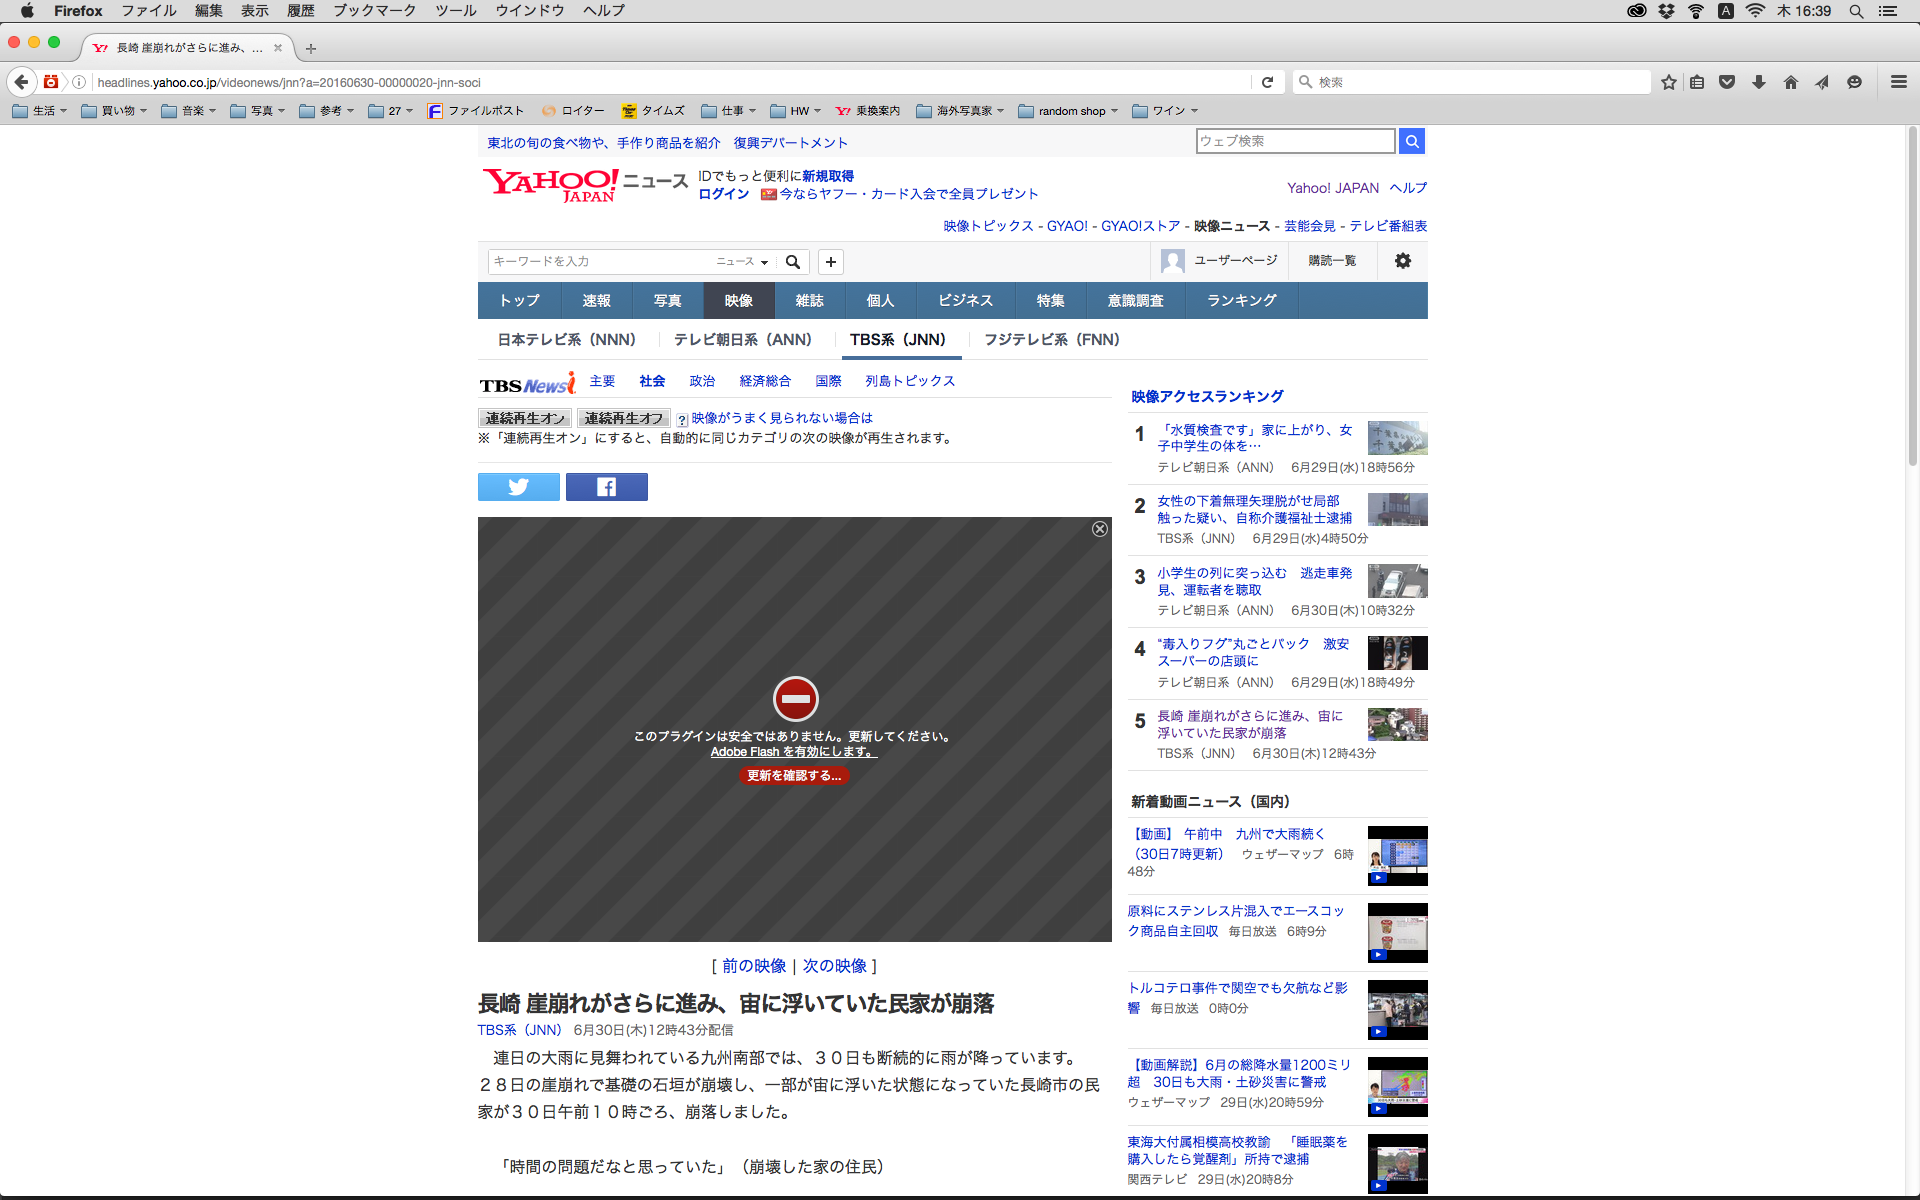This screenshot has width=1920, height=1200.
Task: Click the Adobe Flash を有効にします link
Action: click(x=793, y=752)
